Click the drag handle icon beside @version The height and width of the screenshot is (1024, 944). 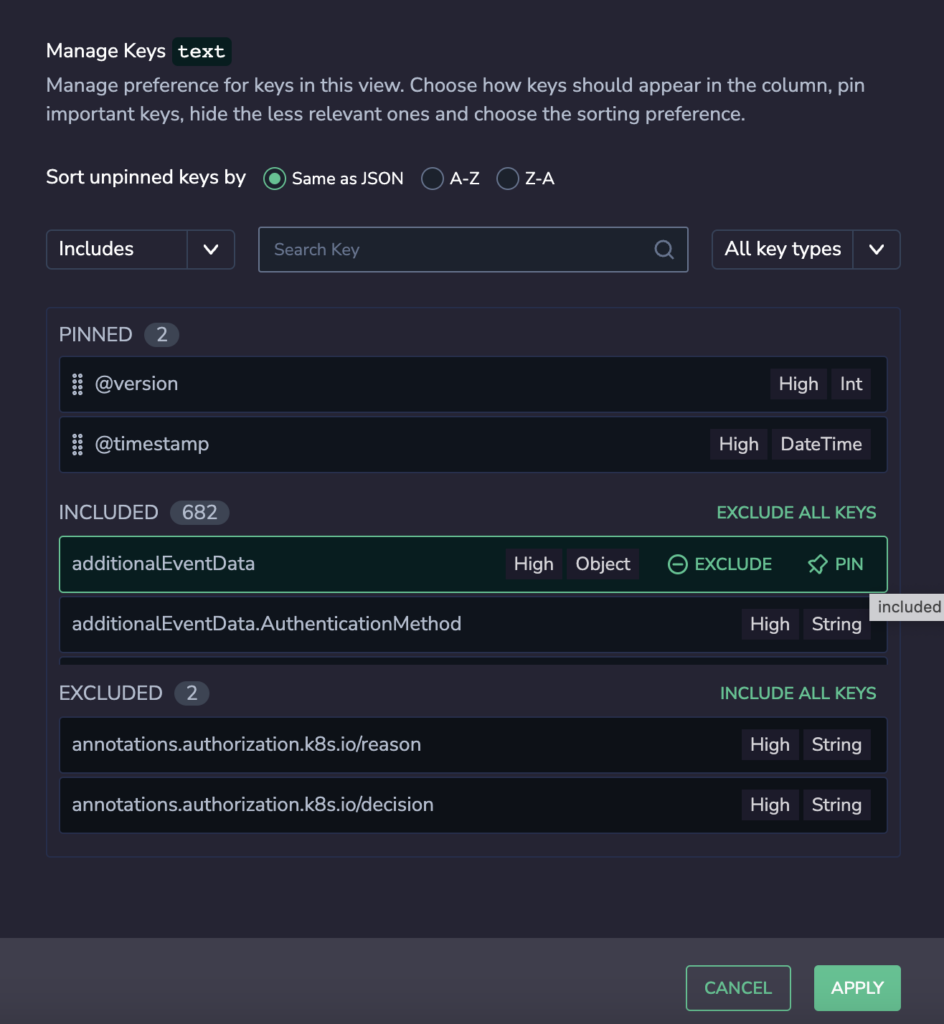[77, 384]
